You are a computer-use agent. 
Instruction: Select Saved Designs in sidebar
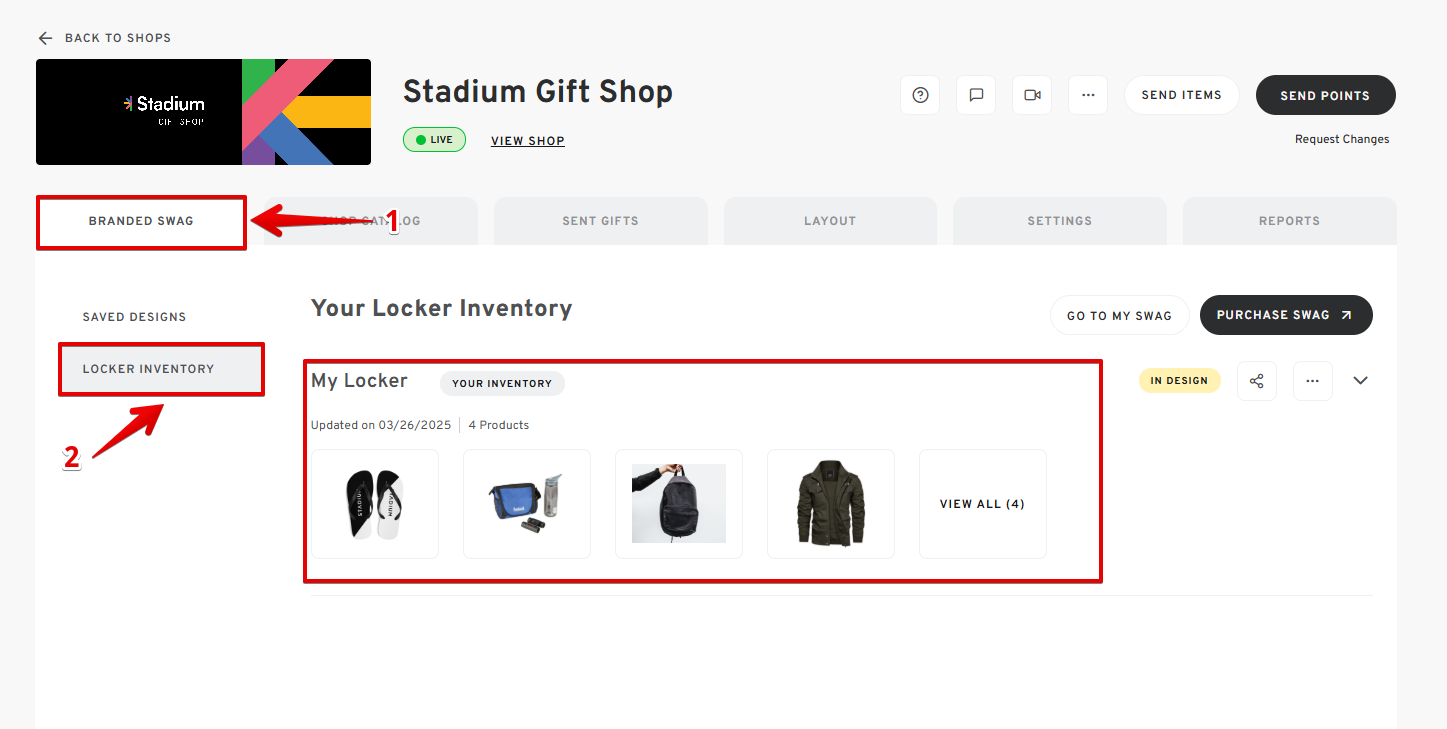click(134, 317)
